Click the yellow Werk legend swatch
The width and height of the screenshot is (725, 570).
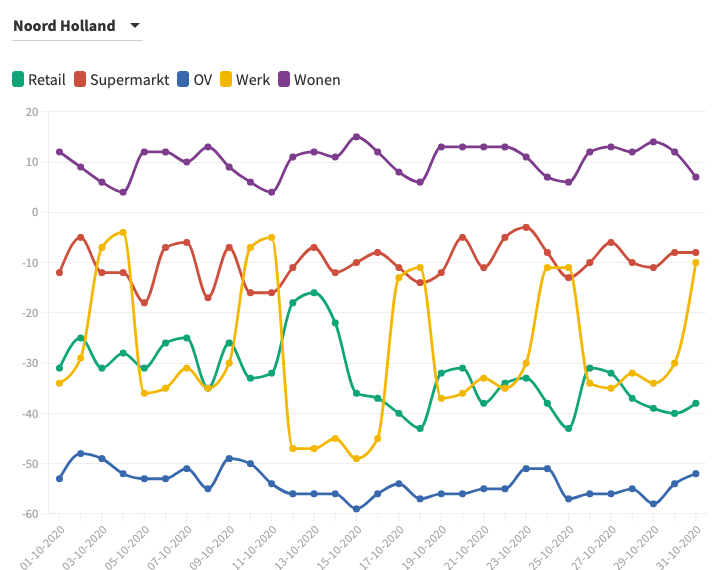pyautogui.click(x=226, y=80)
